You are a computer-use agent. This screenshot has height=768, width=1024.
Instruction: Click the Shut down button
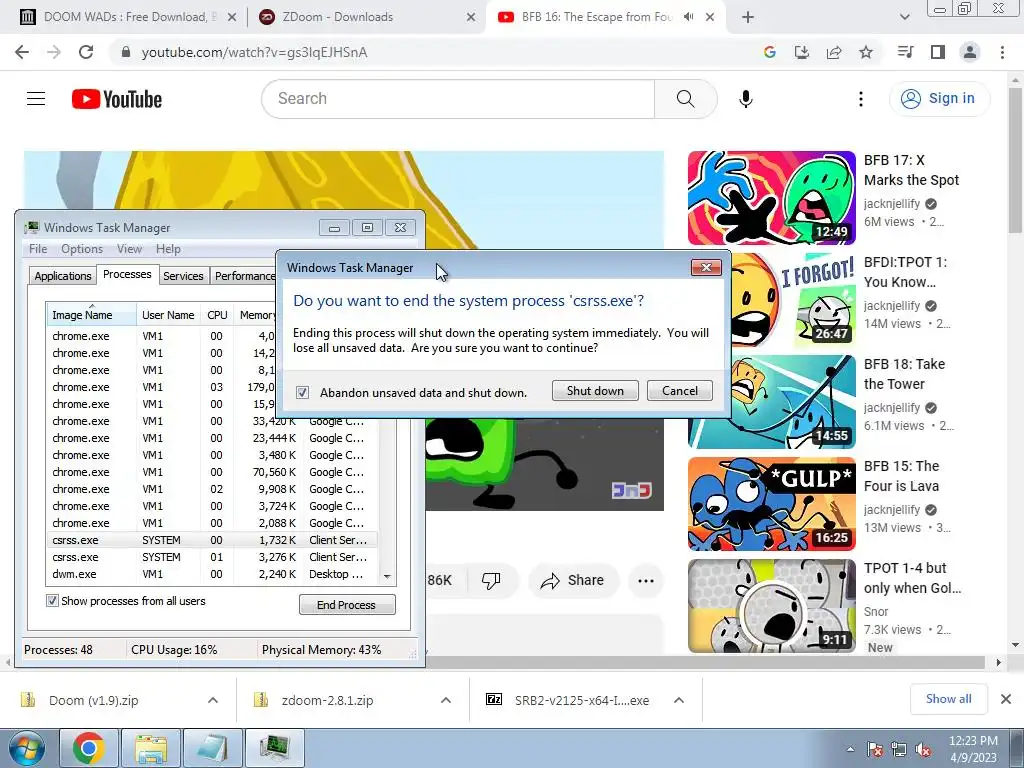point(595,391)
